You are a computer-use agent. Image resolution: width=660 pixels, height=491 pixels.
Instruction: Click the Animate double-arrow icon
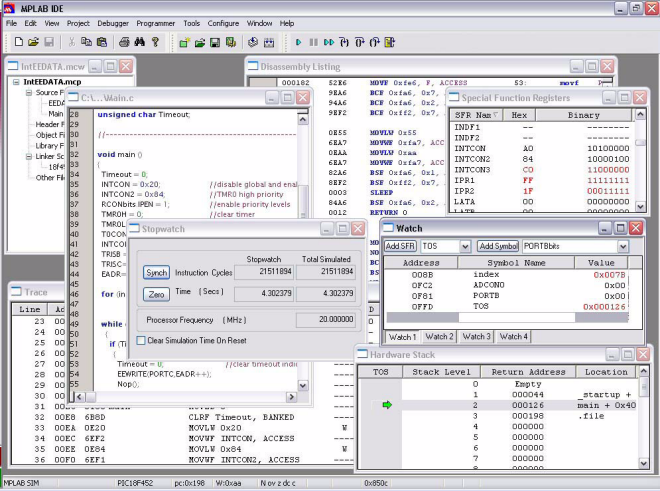click(x=329, y=42)
